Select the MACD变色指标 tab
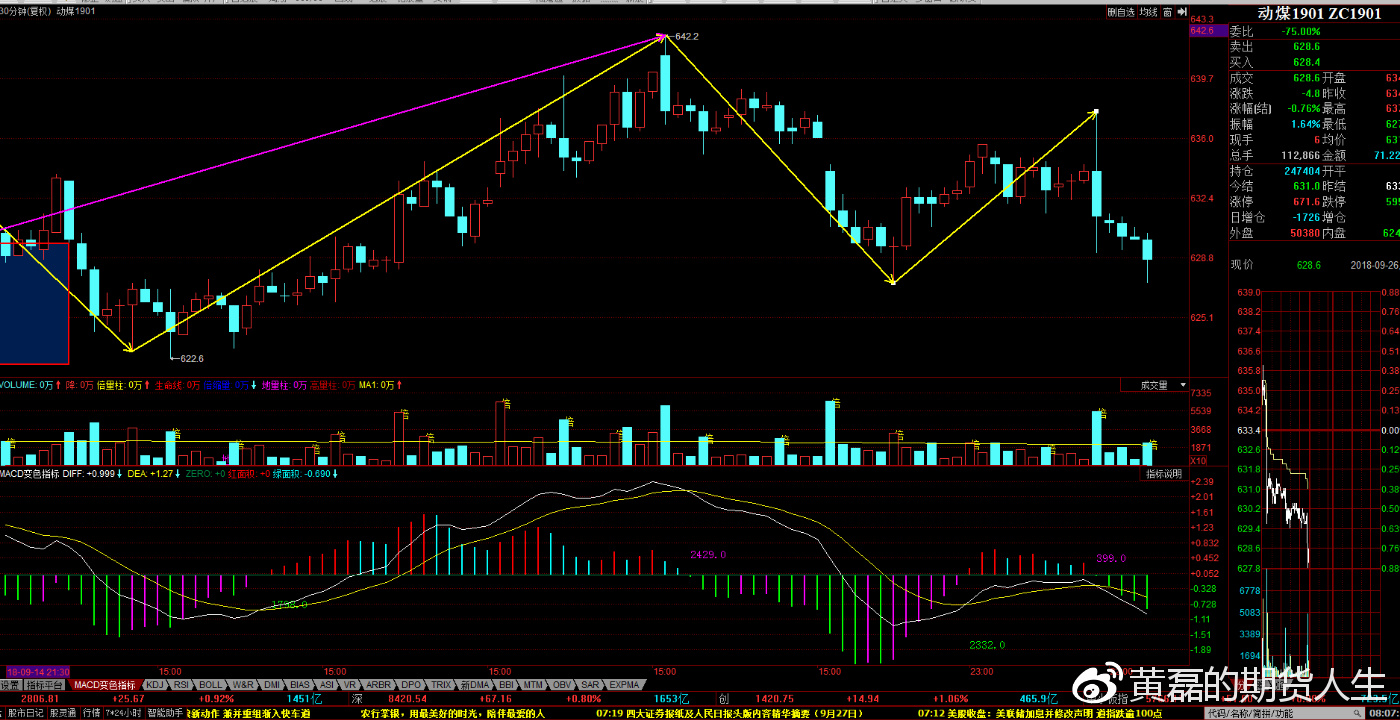 pyautogui.click(x=105, y=685)
